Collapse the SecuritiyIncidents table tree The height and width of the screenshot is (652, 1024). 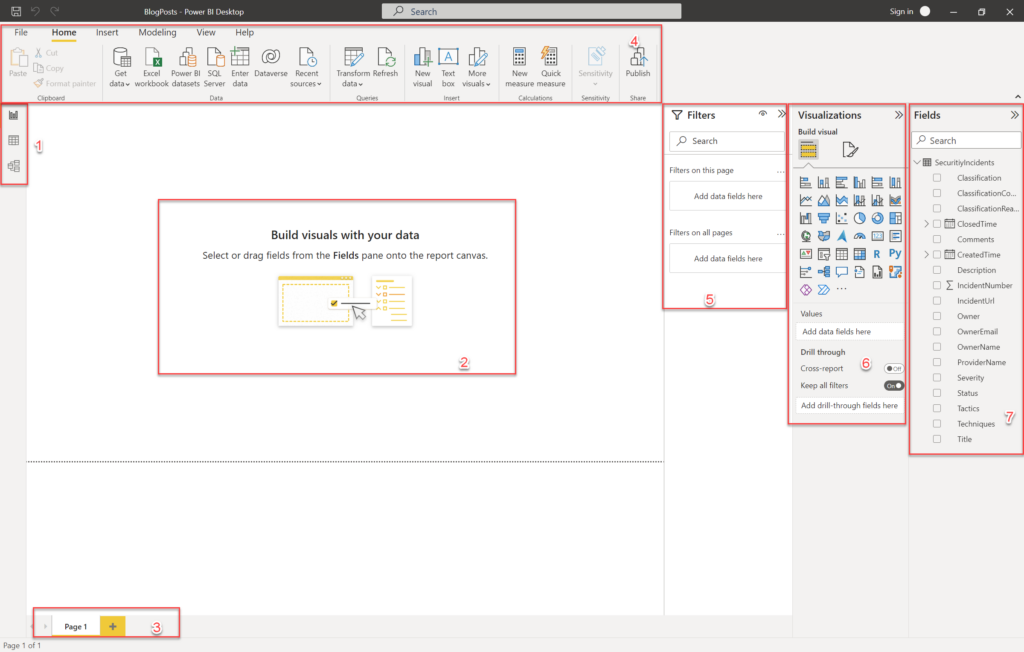pos(917,162)
